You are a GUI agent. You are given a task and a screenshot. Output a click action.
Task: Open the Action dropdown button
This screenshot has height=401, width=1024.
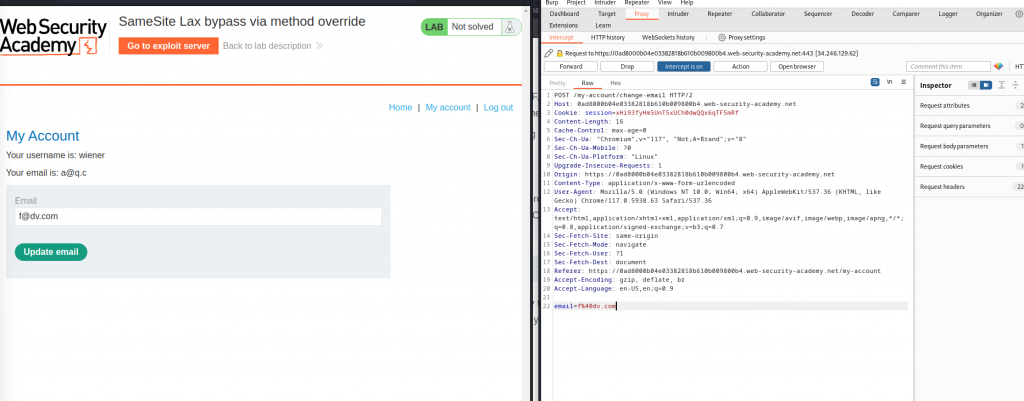tap(740, 67)
